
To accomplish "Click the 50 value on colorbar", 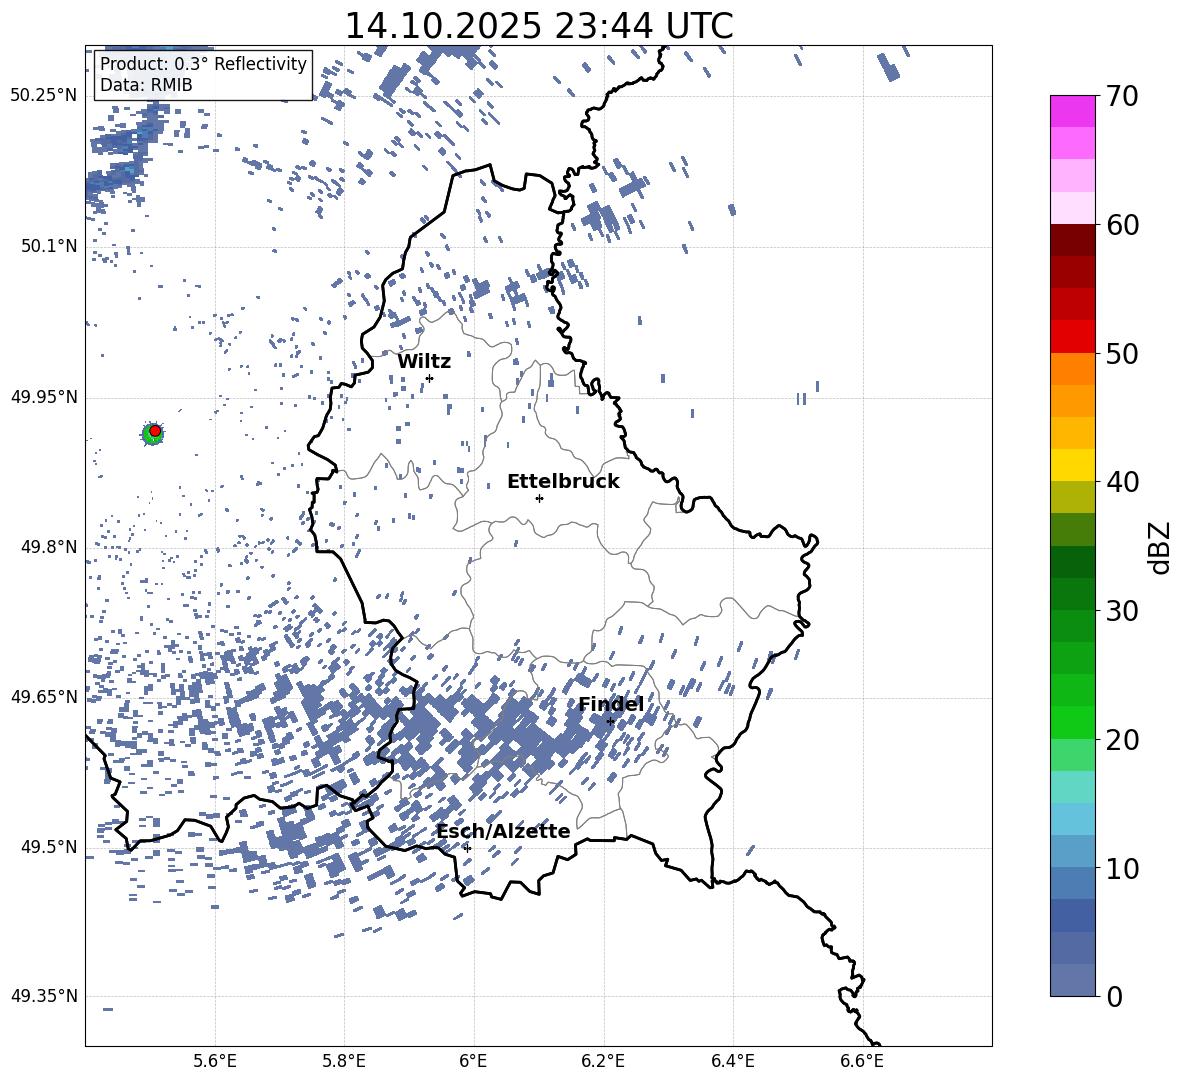I will [1122, 353].
